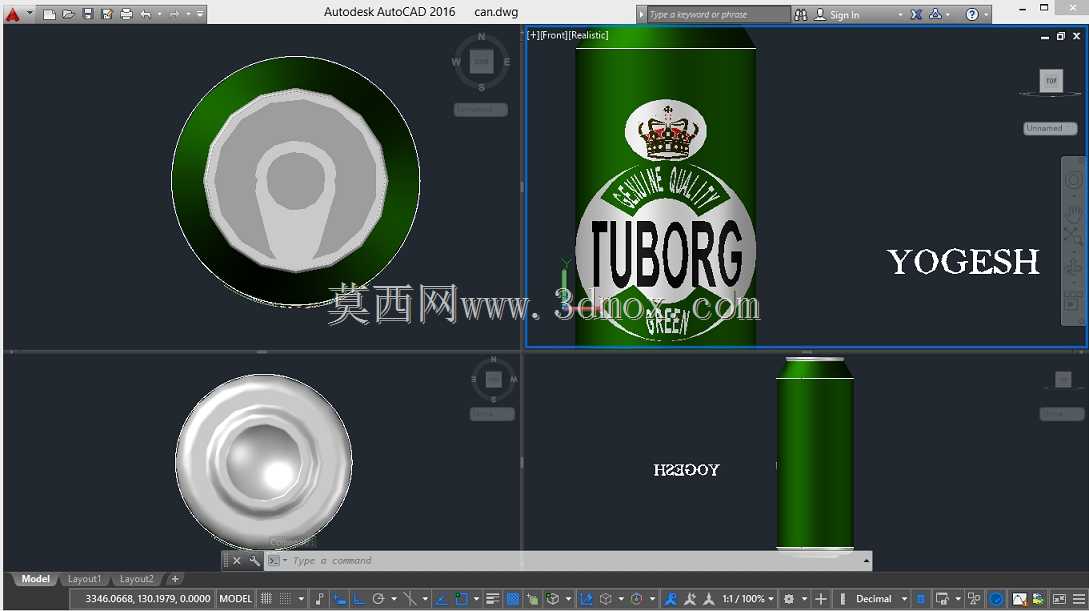Toggle 2D Object Snap
1089x611 pixels.
coord(461,599)
